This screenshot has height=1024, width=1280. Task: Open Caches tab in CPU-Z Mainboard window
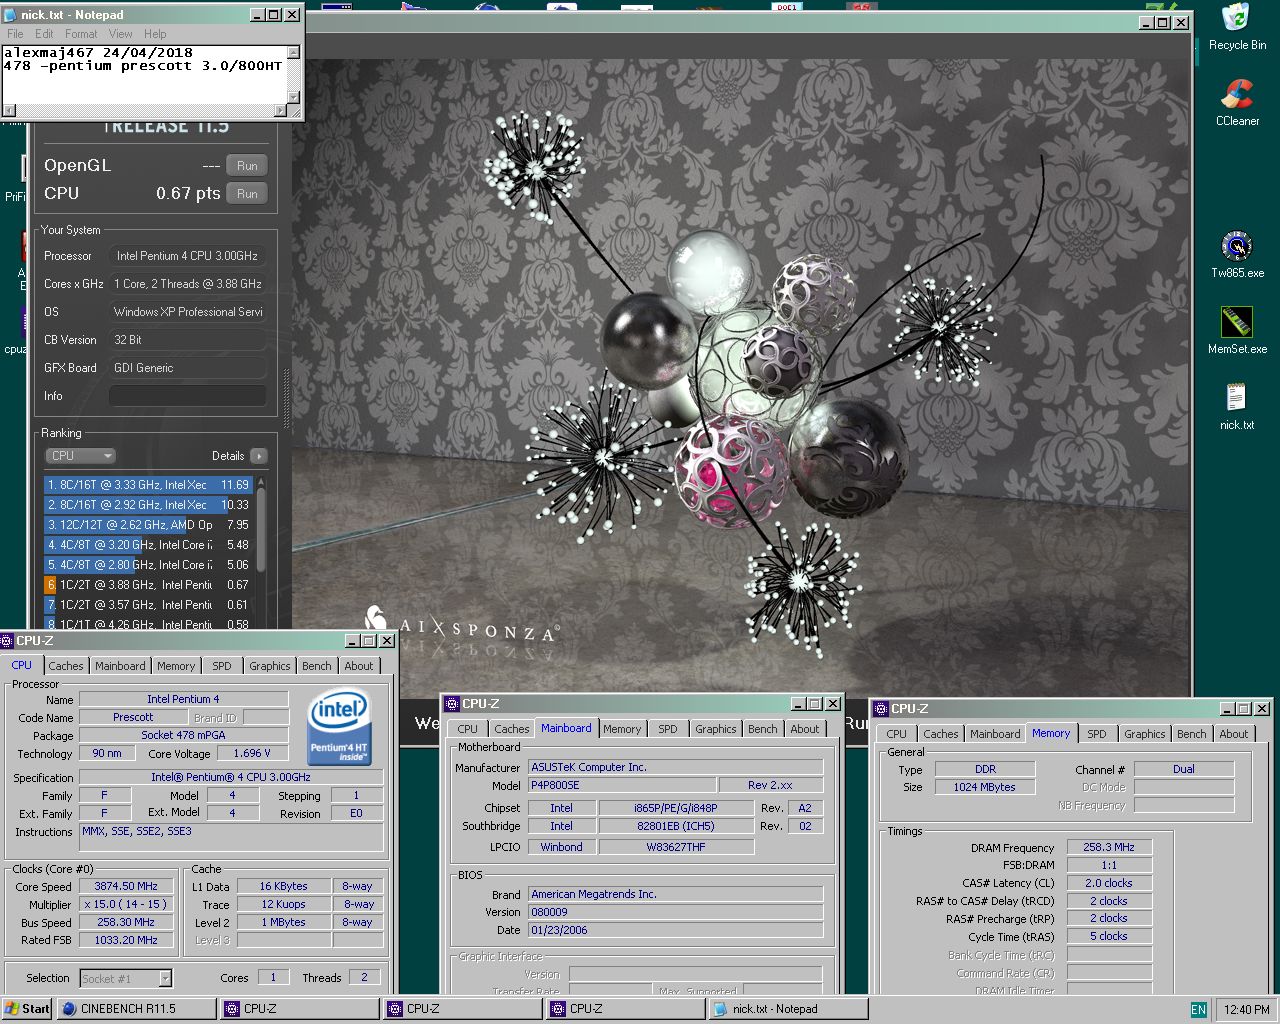coord(512,729)
